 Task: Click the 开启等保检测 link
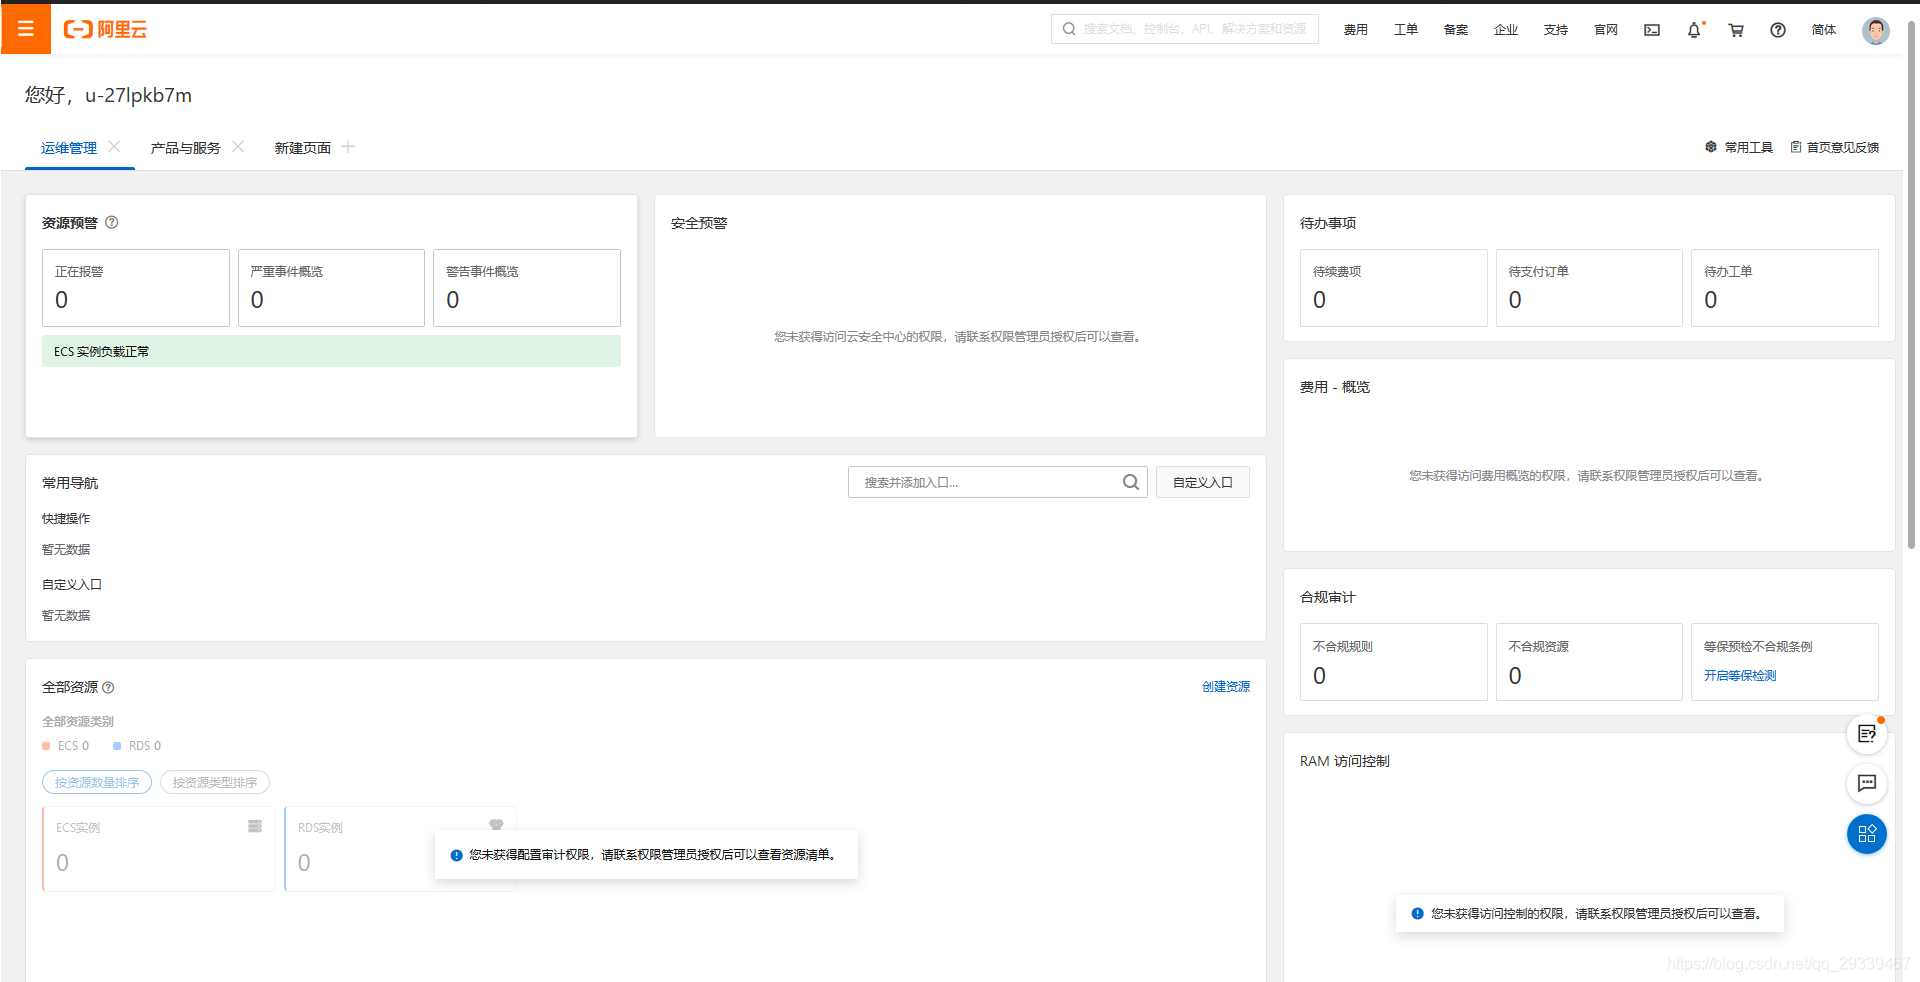[x=1740, y=676]
